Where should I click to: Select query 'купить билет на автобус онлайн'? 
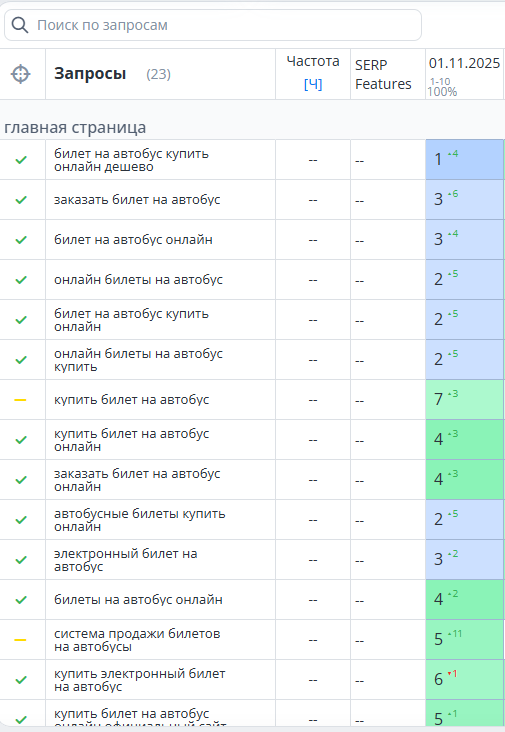click(x=131, y=440)
